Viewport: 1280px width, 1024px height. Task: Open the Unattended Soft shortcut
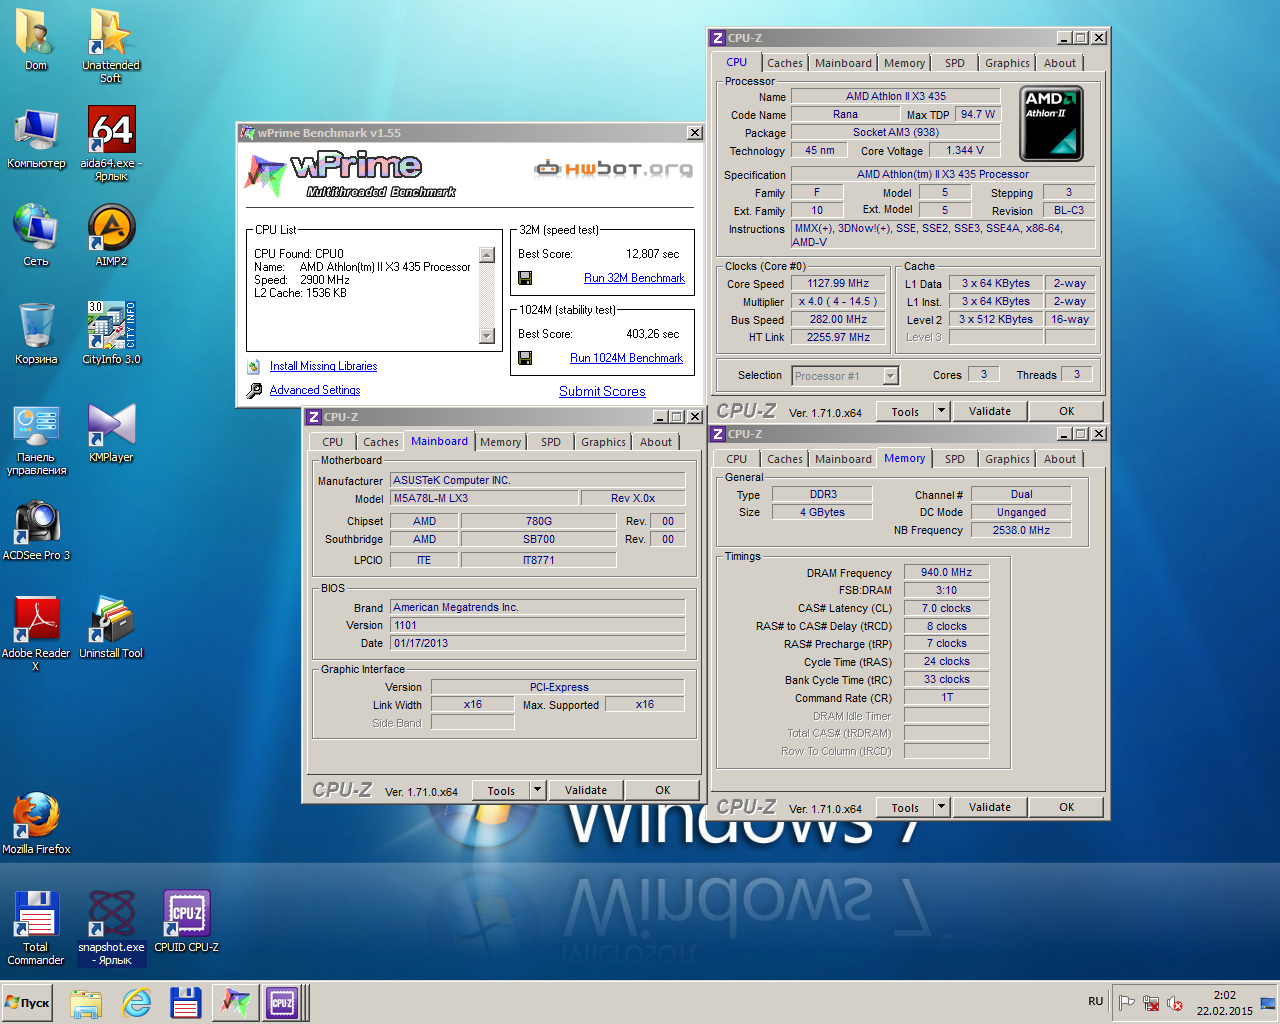coord(111,45)
